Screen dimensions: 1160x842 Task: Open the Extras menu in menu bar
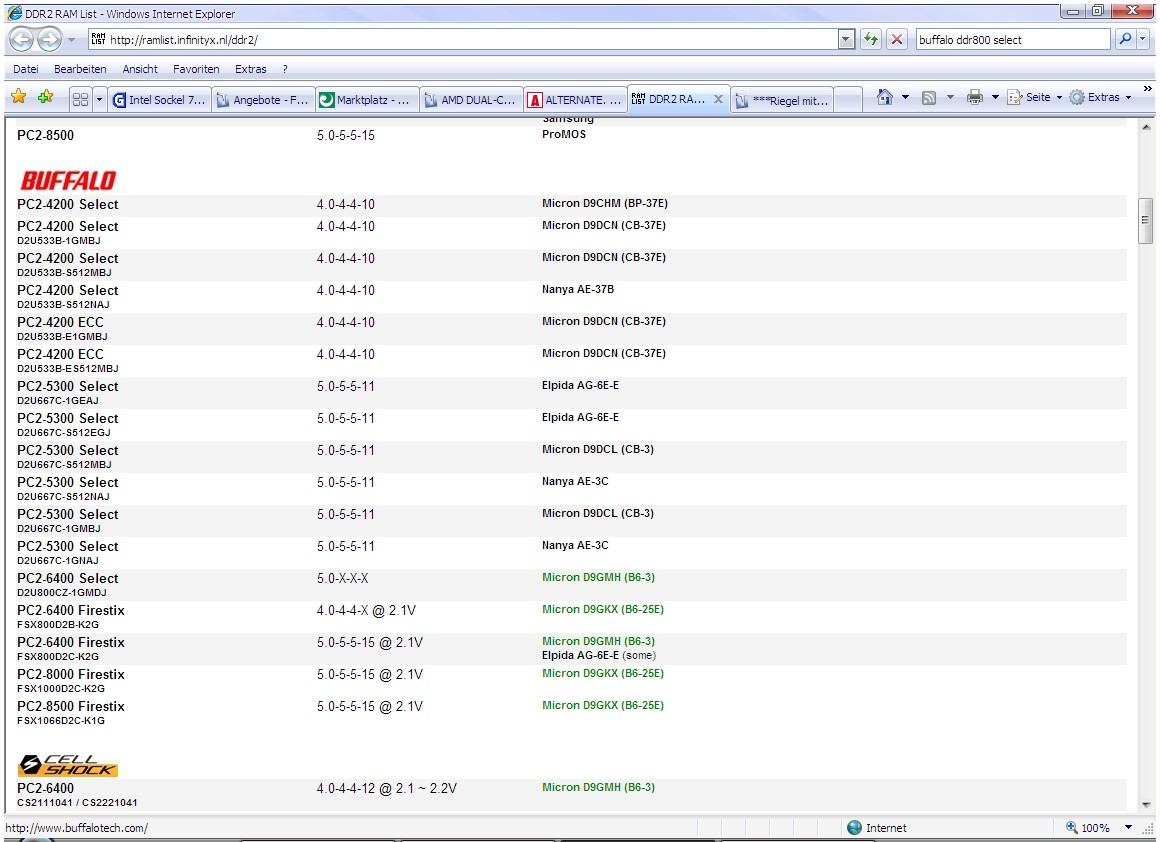pos(251,69)
